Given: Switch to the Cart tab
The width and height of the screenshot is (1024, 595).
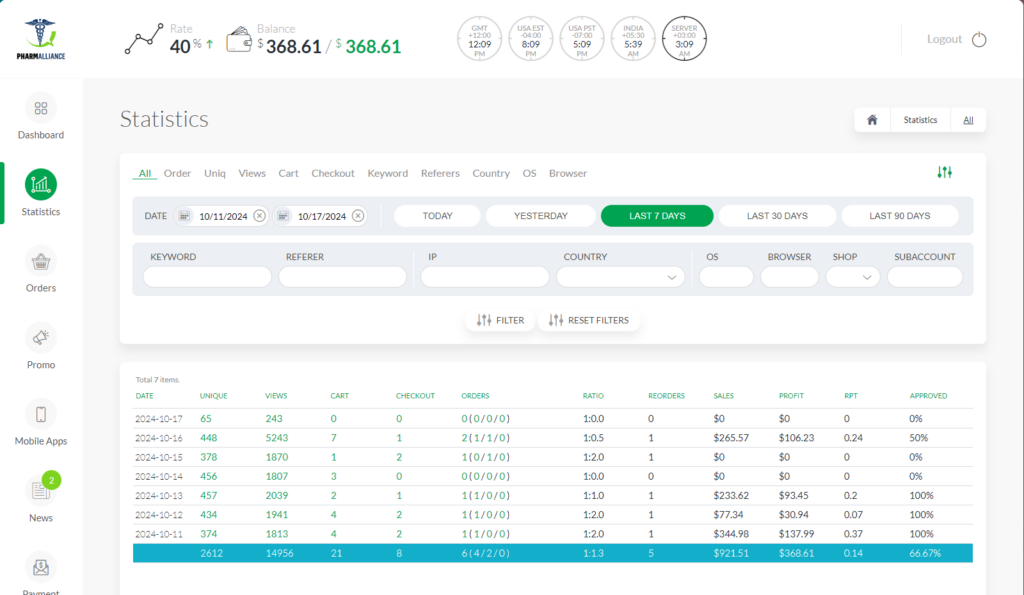Looking at the screenshot, I should point(288,173).
